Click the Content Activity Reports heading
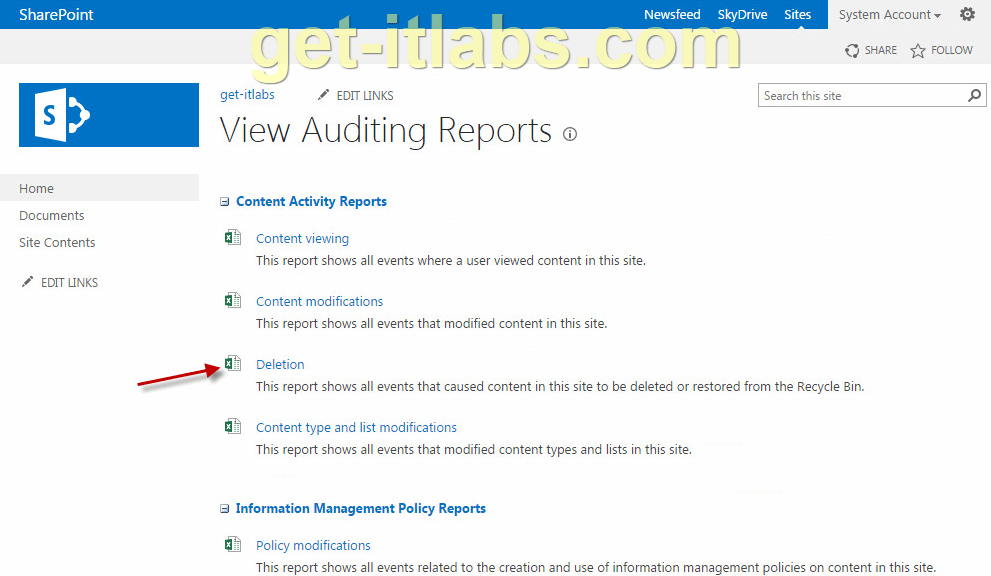 coord(311,202)
